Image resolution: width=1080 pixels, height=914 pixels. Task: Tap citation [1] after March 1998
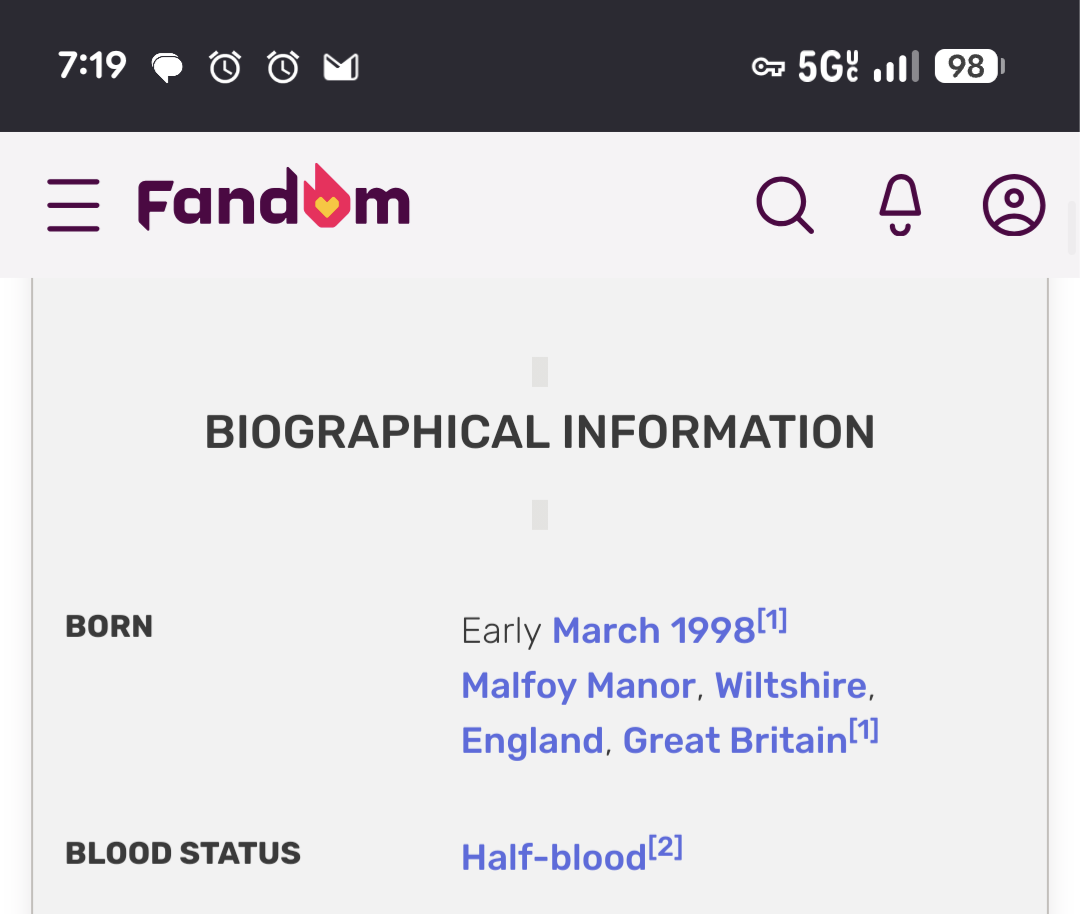(x=772, y=621)
